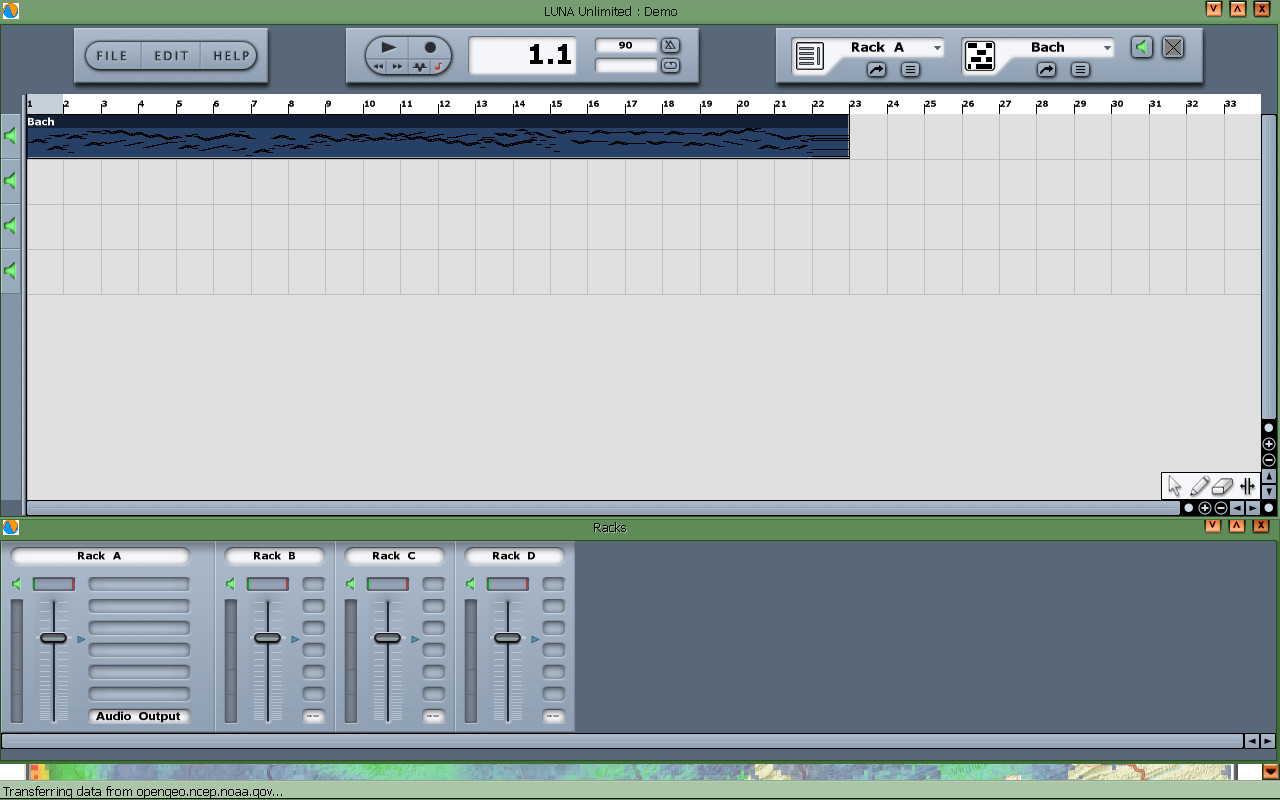Toggle the Rack B speaker mute
This screenshot has height=800, width=1280.
(231, 584)
